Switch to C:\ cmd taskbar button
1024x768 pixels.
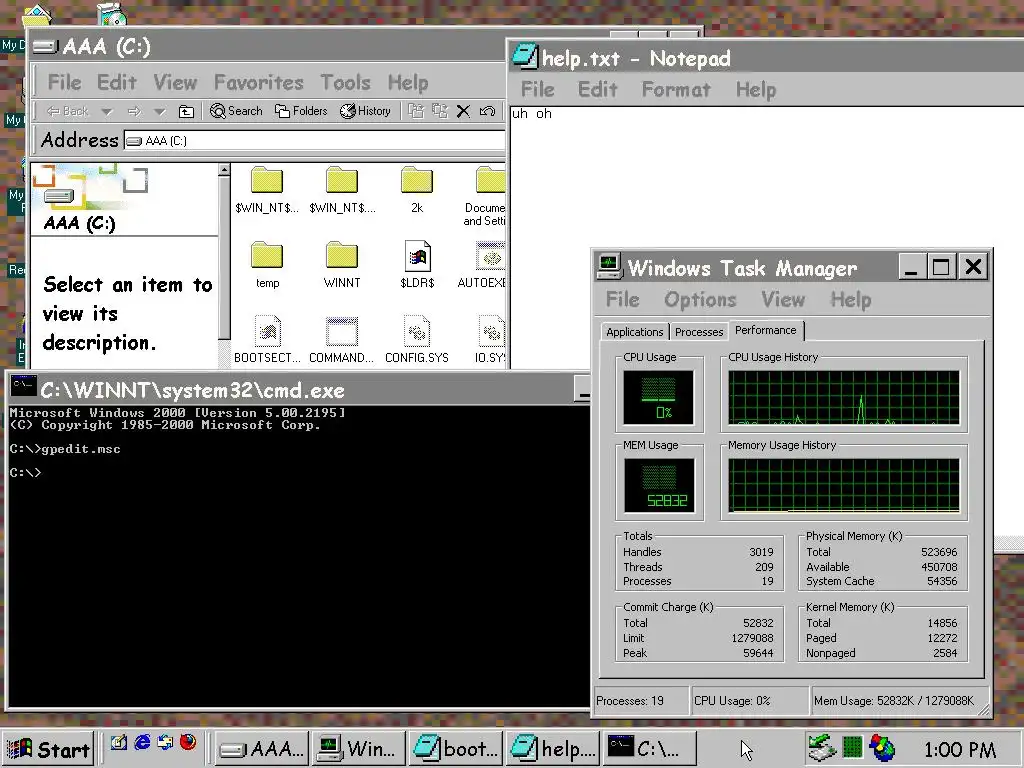(649, 748)
